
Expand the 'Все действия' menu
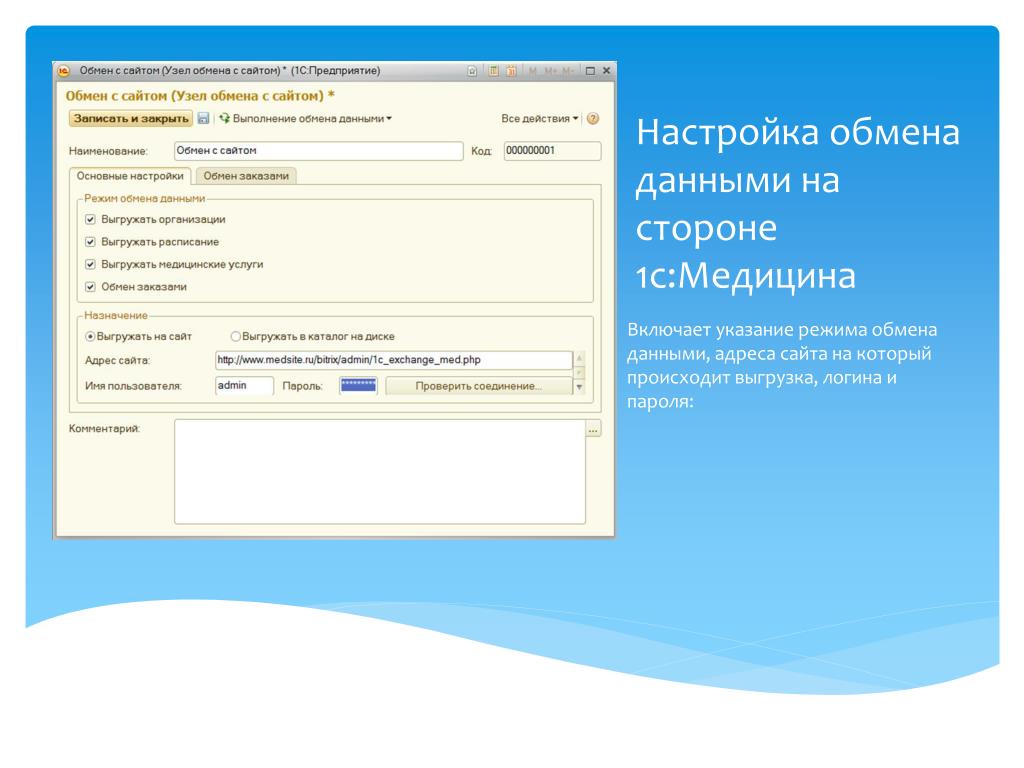tap(539, 119)
